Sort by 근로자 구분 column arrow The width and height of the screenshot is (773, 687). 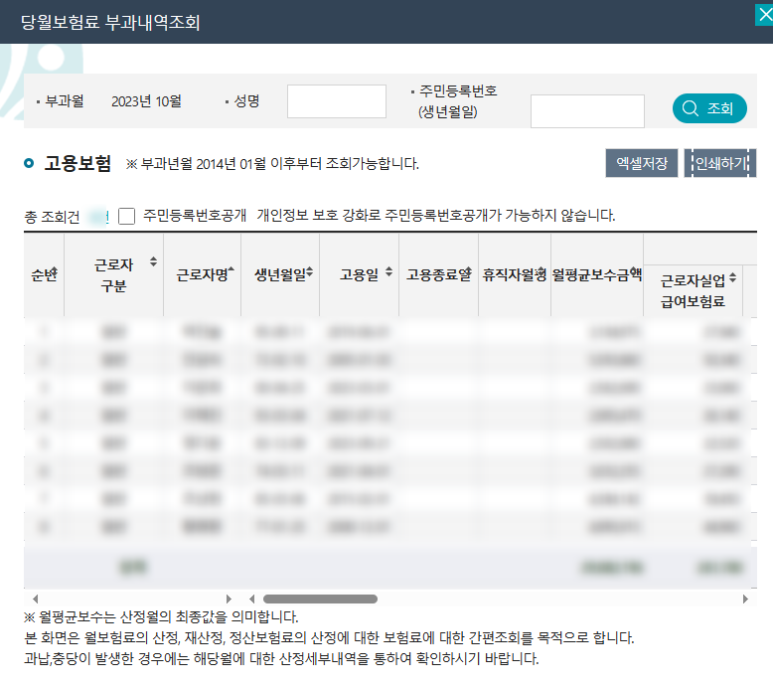153,262
